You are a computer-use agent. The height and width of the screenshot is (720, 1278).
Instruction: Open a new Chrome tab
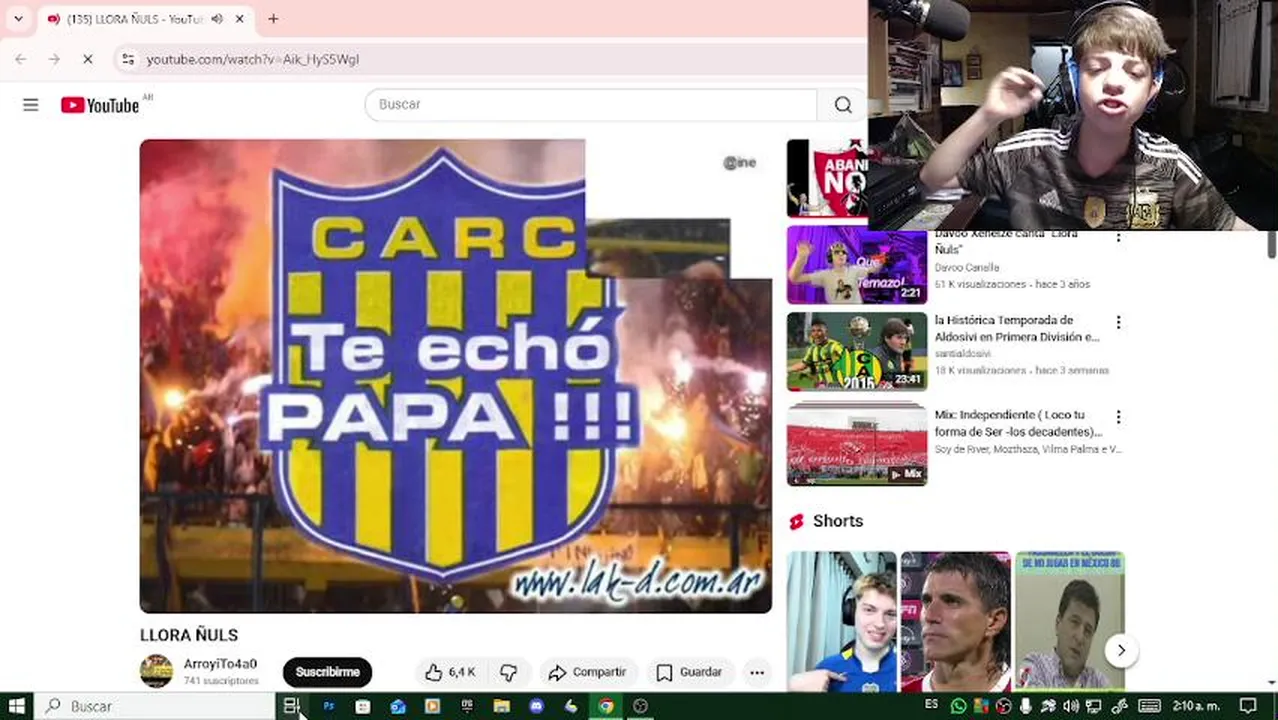point(273,18)
